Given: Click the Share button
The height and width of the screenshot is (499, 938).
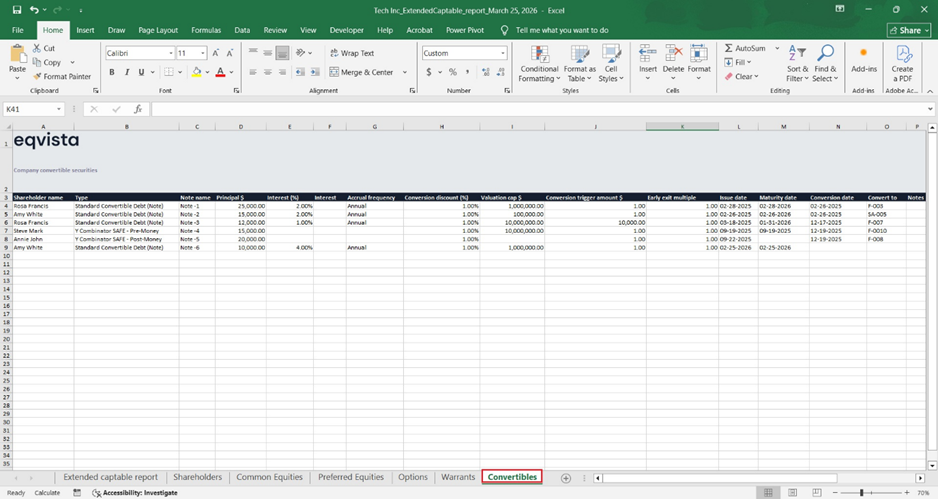Looking at the screenshot, I should point(908,30).
